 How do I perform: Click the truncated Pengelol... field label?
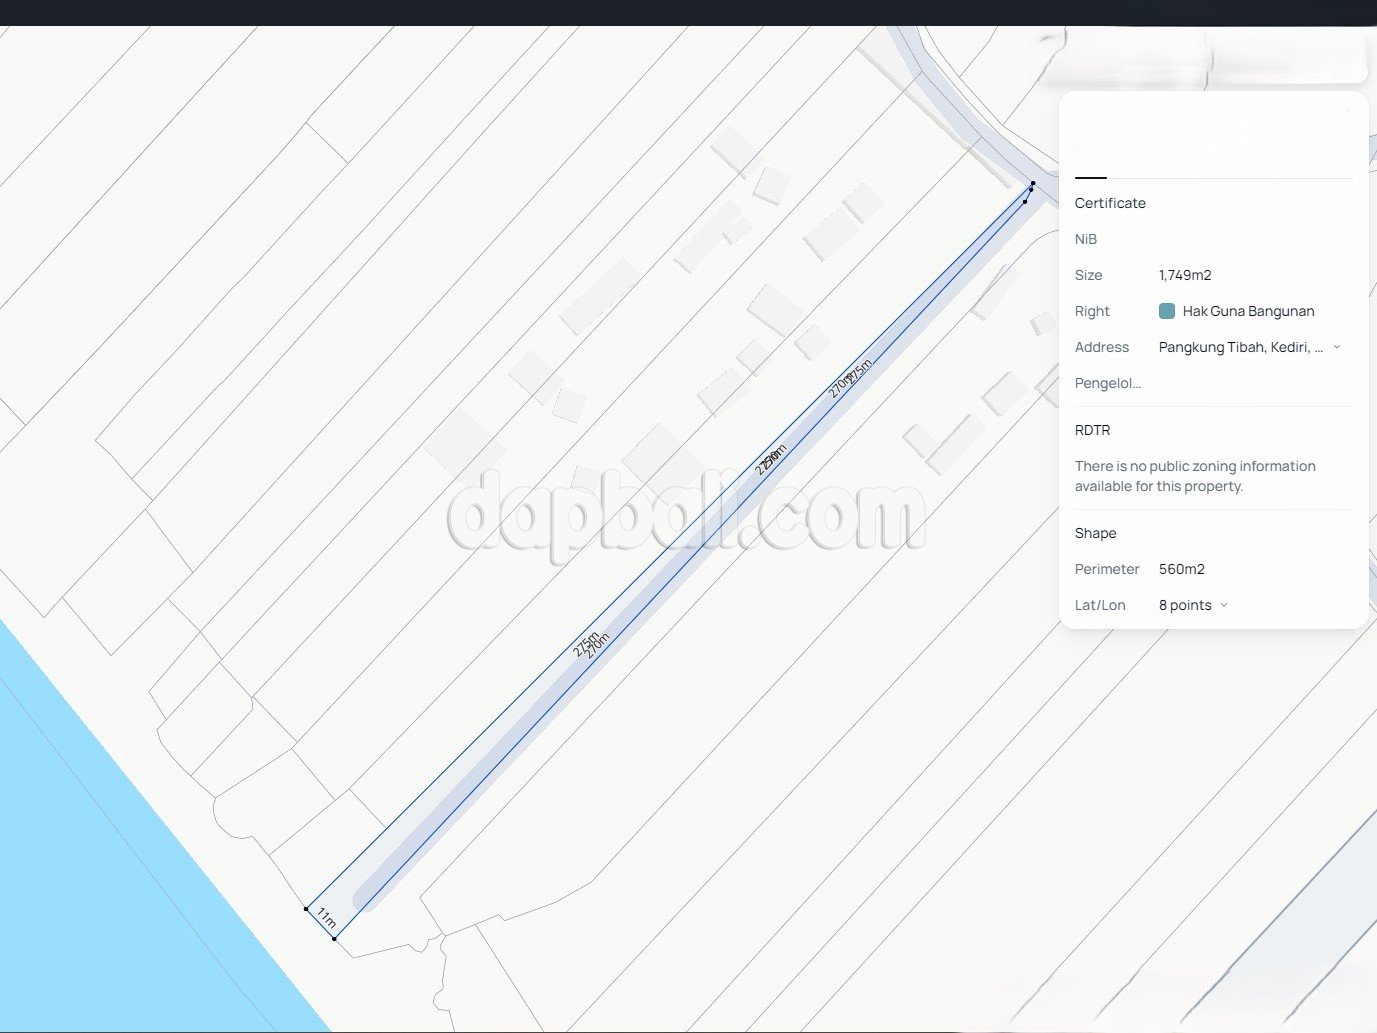[1107, 383]
